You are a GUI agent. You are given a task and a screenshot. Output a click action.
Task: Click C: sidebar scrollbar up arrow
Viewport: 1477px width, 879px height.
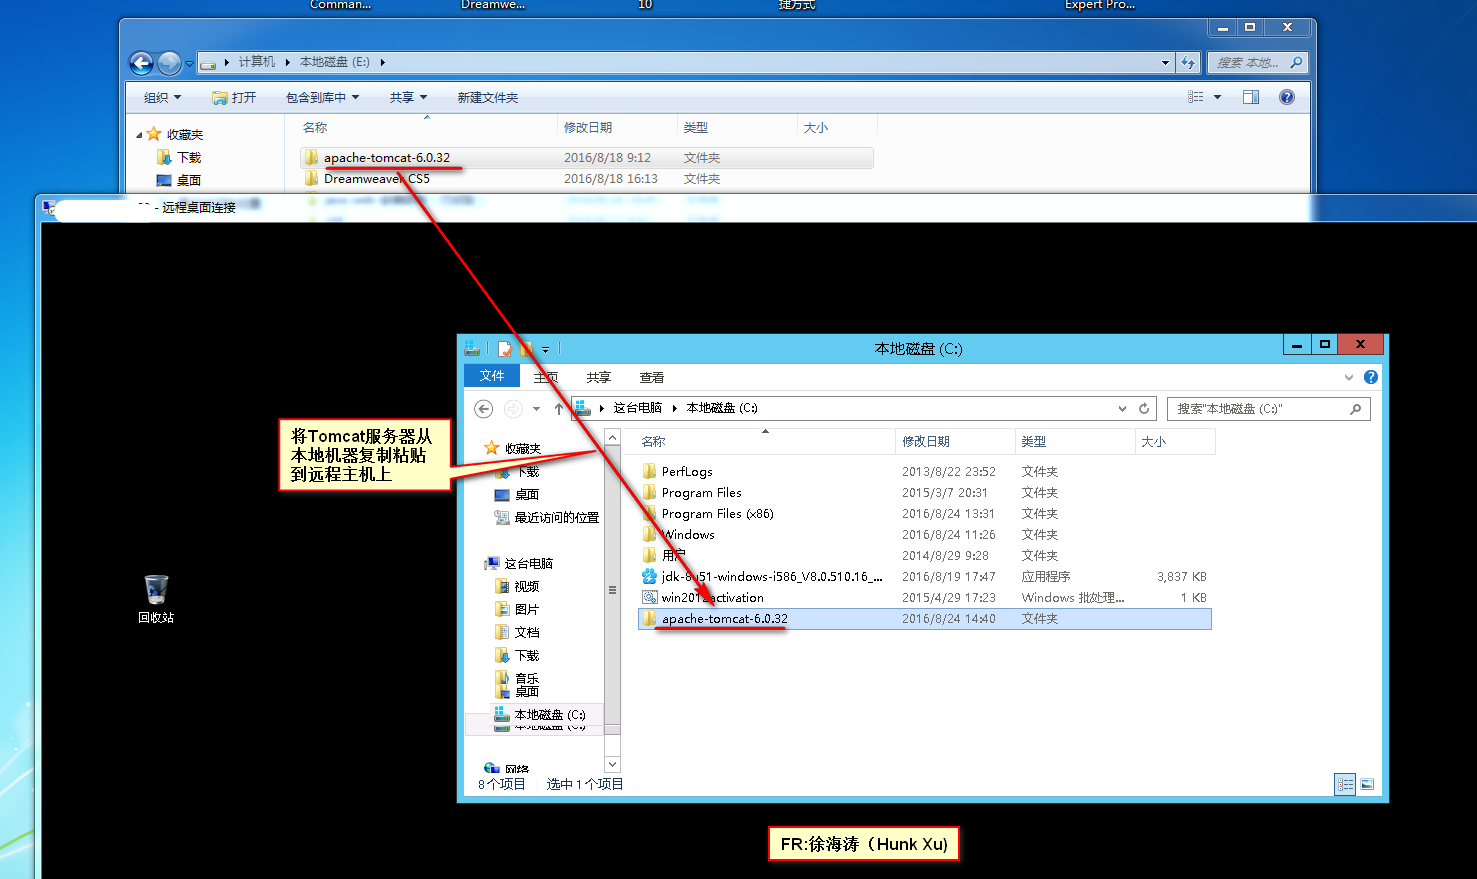pyautogui.click(x=613, y=437)
